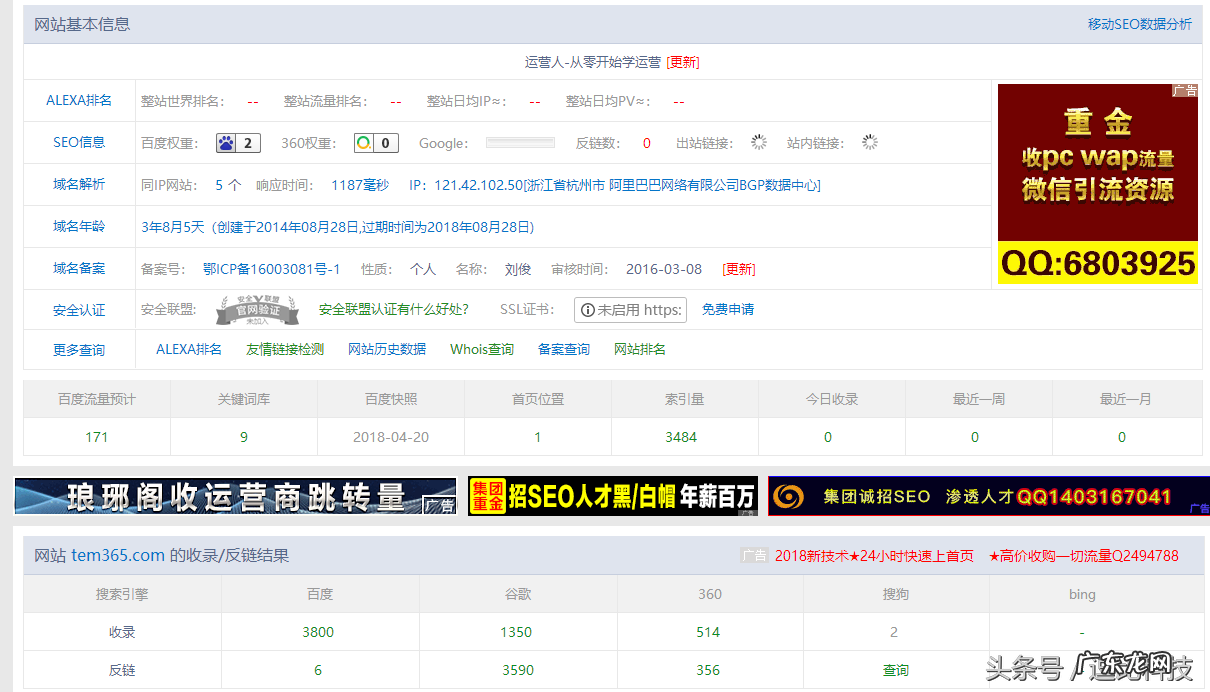Image resolution: width=1210 pixels, height=692 pixels.
Task: Click the 站内链接 loading spinner
Action: coord(868,142)
